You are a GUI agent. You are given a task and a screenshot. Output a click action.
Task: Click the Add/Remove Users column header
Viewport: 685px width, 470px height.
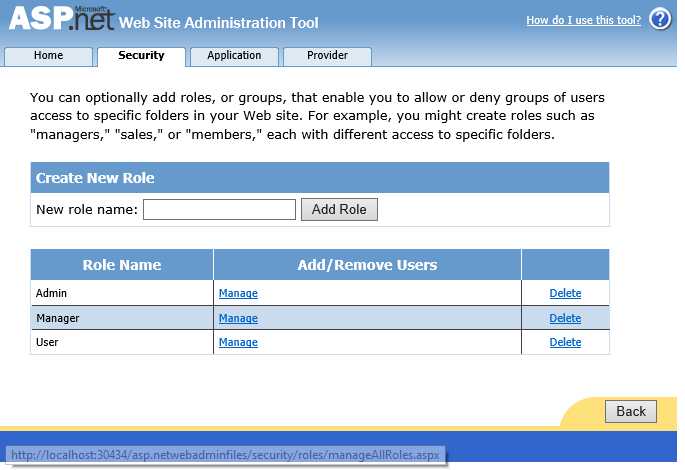[x=367, y=265]
